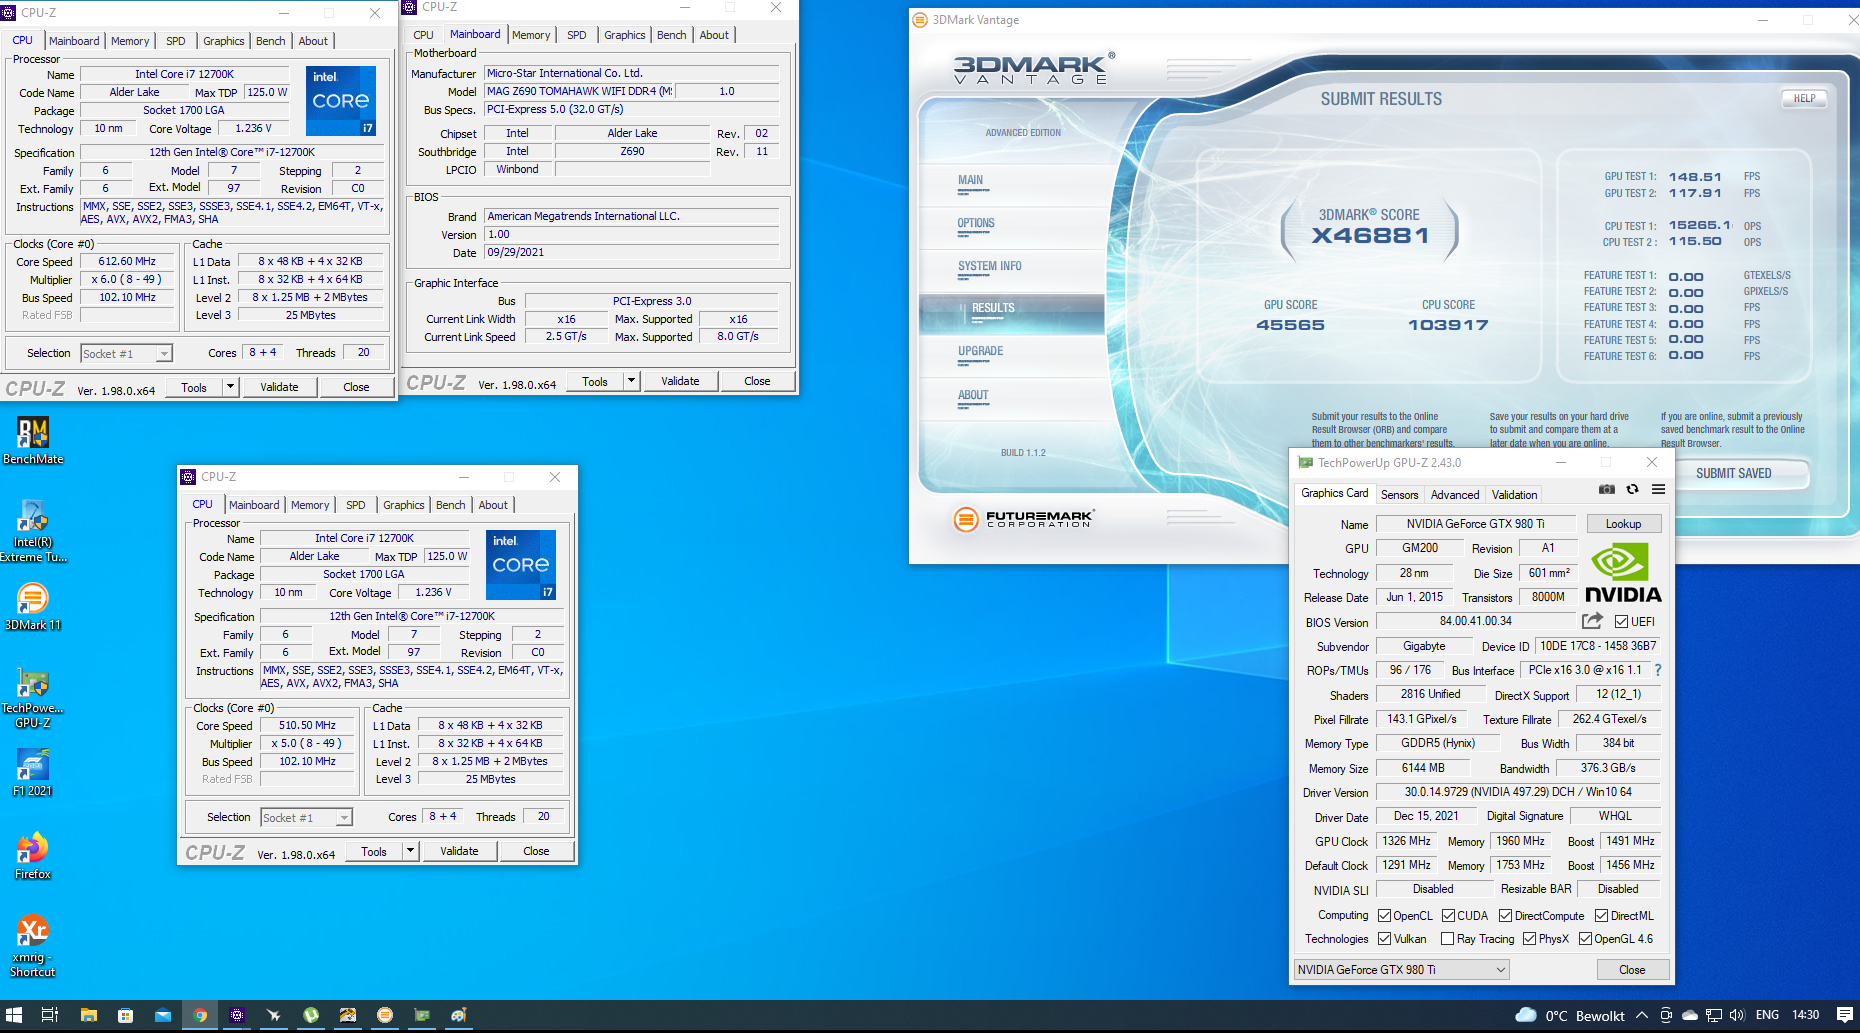The image size is (1860, 1033).
Task: Open the Firefox desktop shortcut
Action: (x=33, y=856)
